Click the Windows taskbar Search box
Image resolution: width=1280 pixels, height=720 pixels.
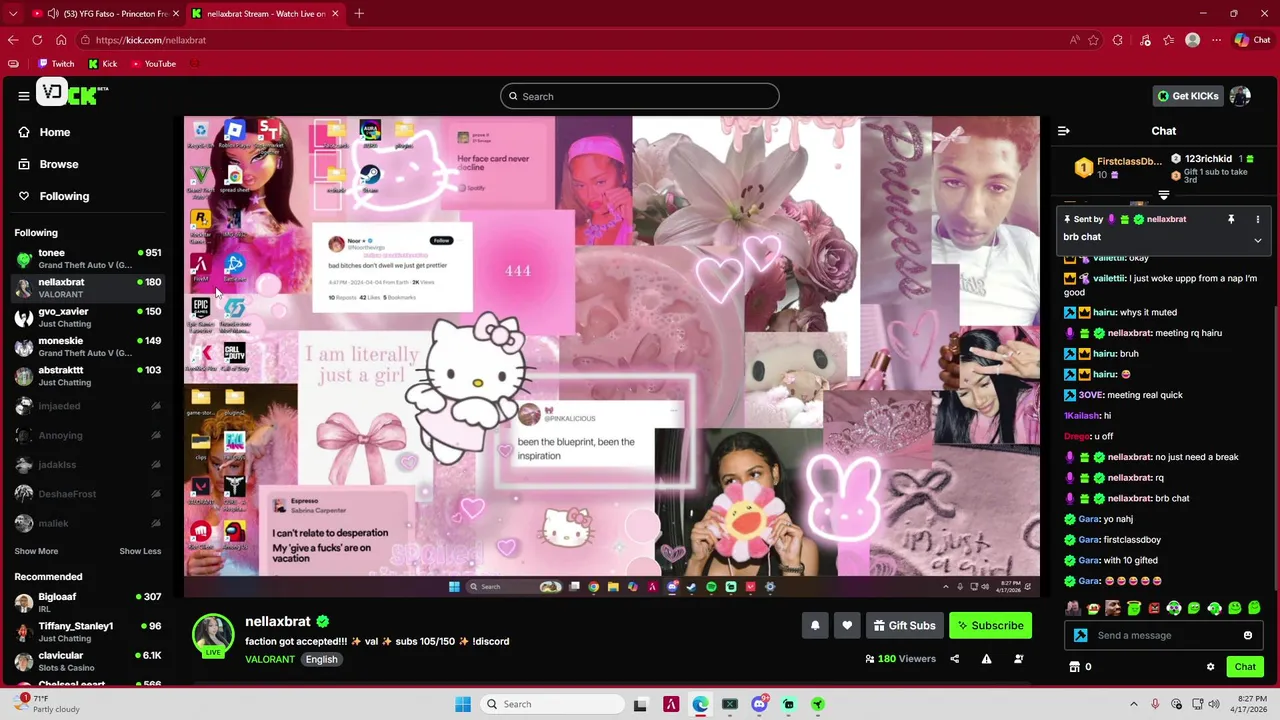(550, 704)
